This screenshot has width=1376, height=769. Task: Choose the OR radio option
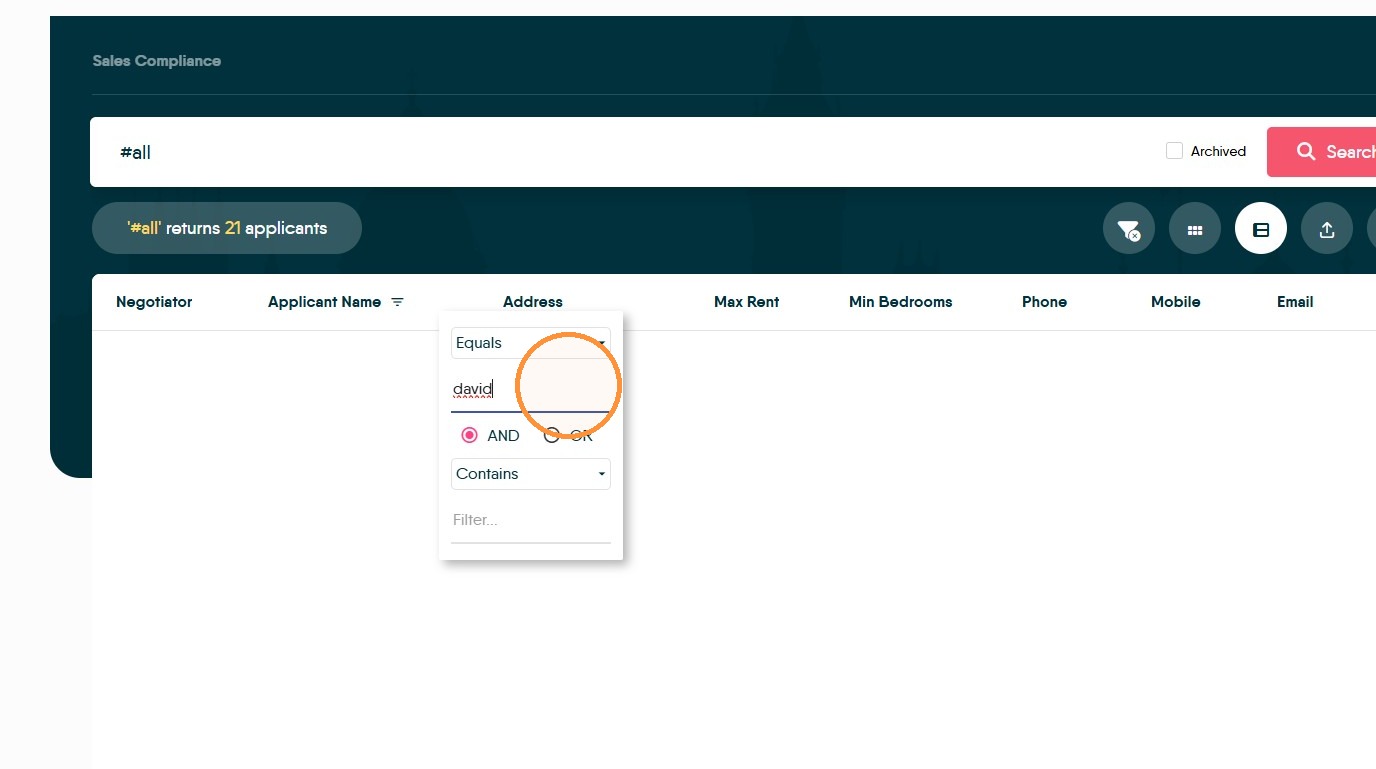[551, 435]
